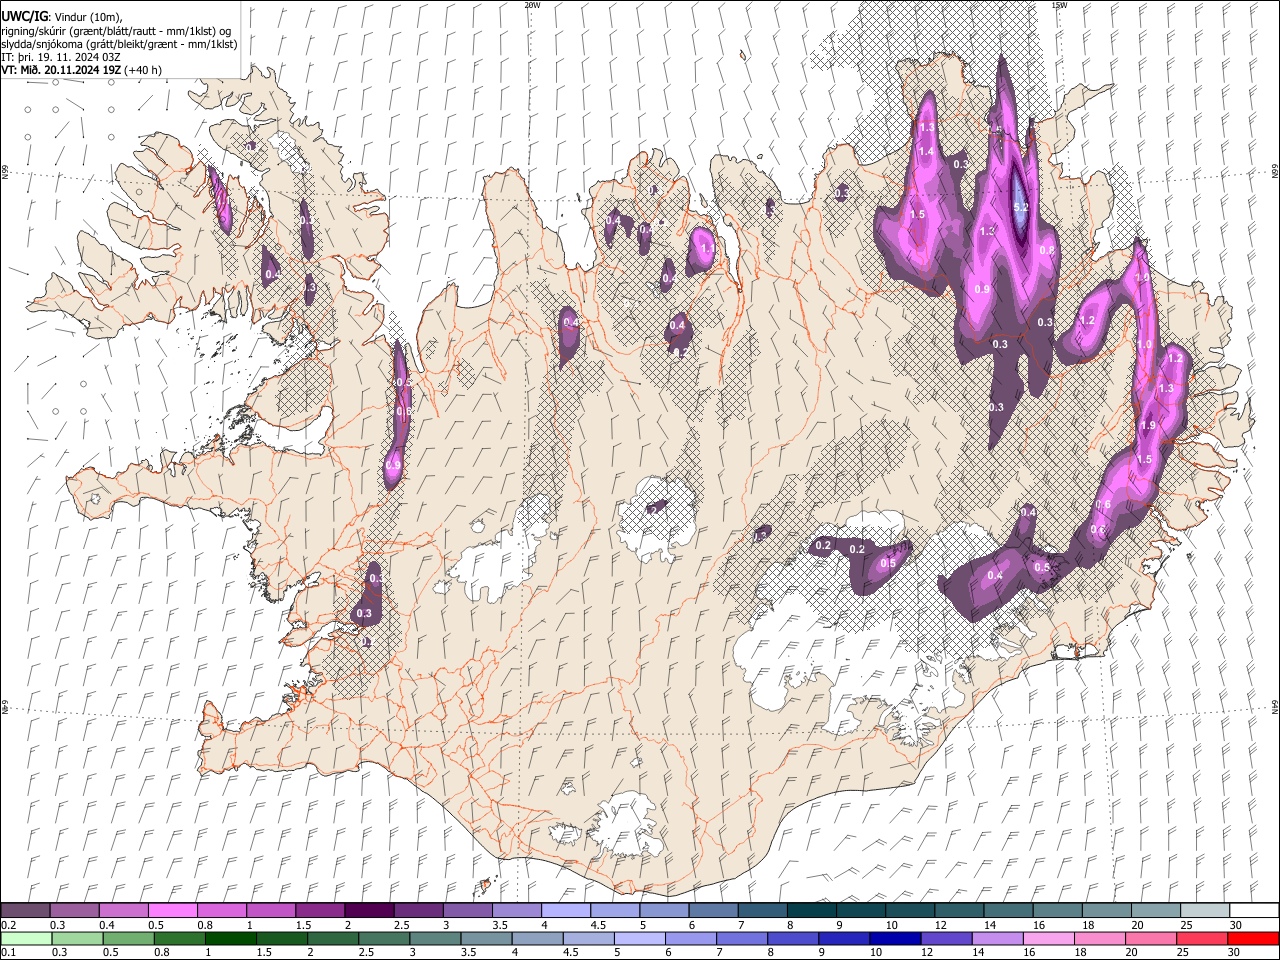Click the "0.2" label under the upper legend row
1280x960 pixels.
(x=8, y=925)
